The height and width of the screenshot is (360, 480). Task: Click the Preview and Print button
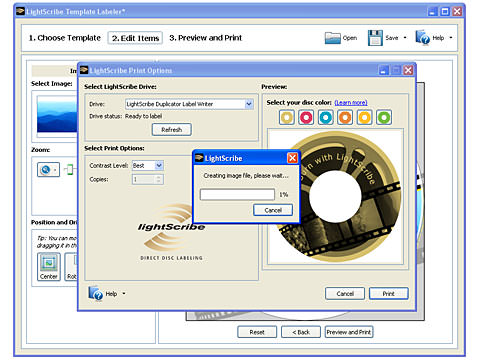pyautogui.click(x=349, y=332)
